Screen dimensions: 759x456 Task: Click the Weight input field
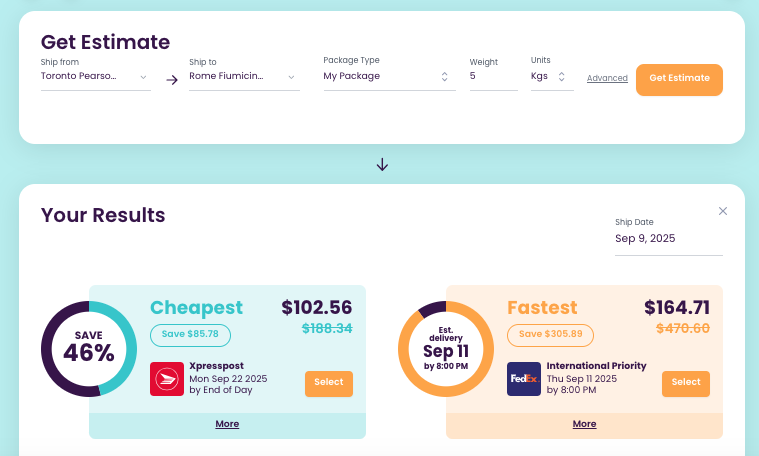coord(492,76)
